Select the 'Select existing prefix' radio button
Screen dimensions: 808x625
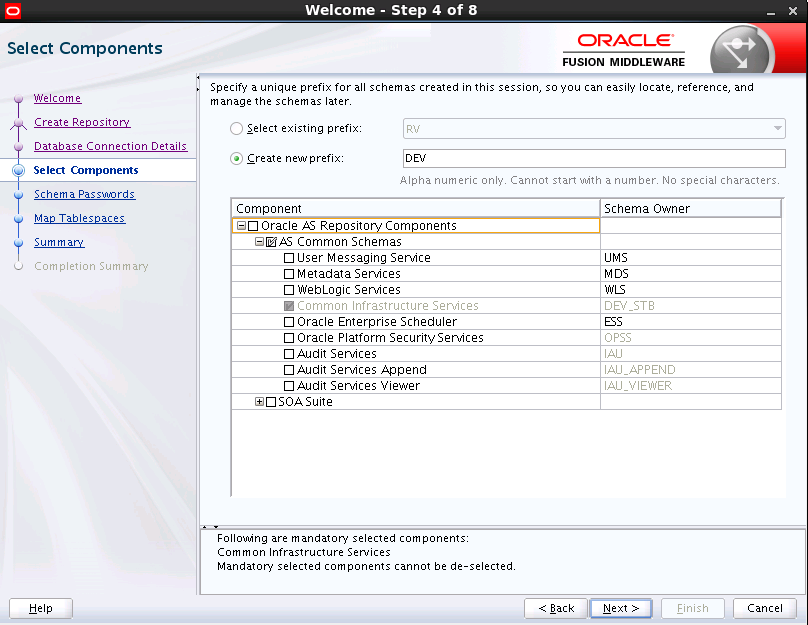(x=236, y=128)
